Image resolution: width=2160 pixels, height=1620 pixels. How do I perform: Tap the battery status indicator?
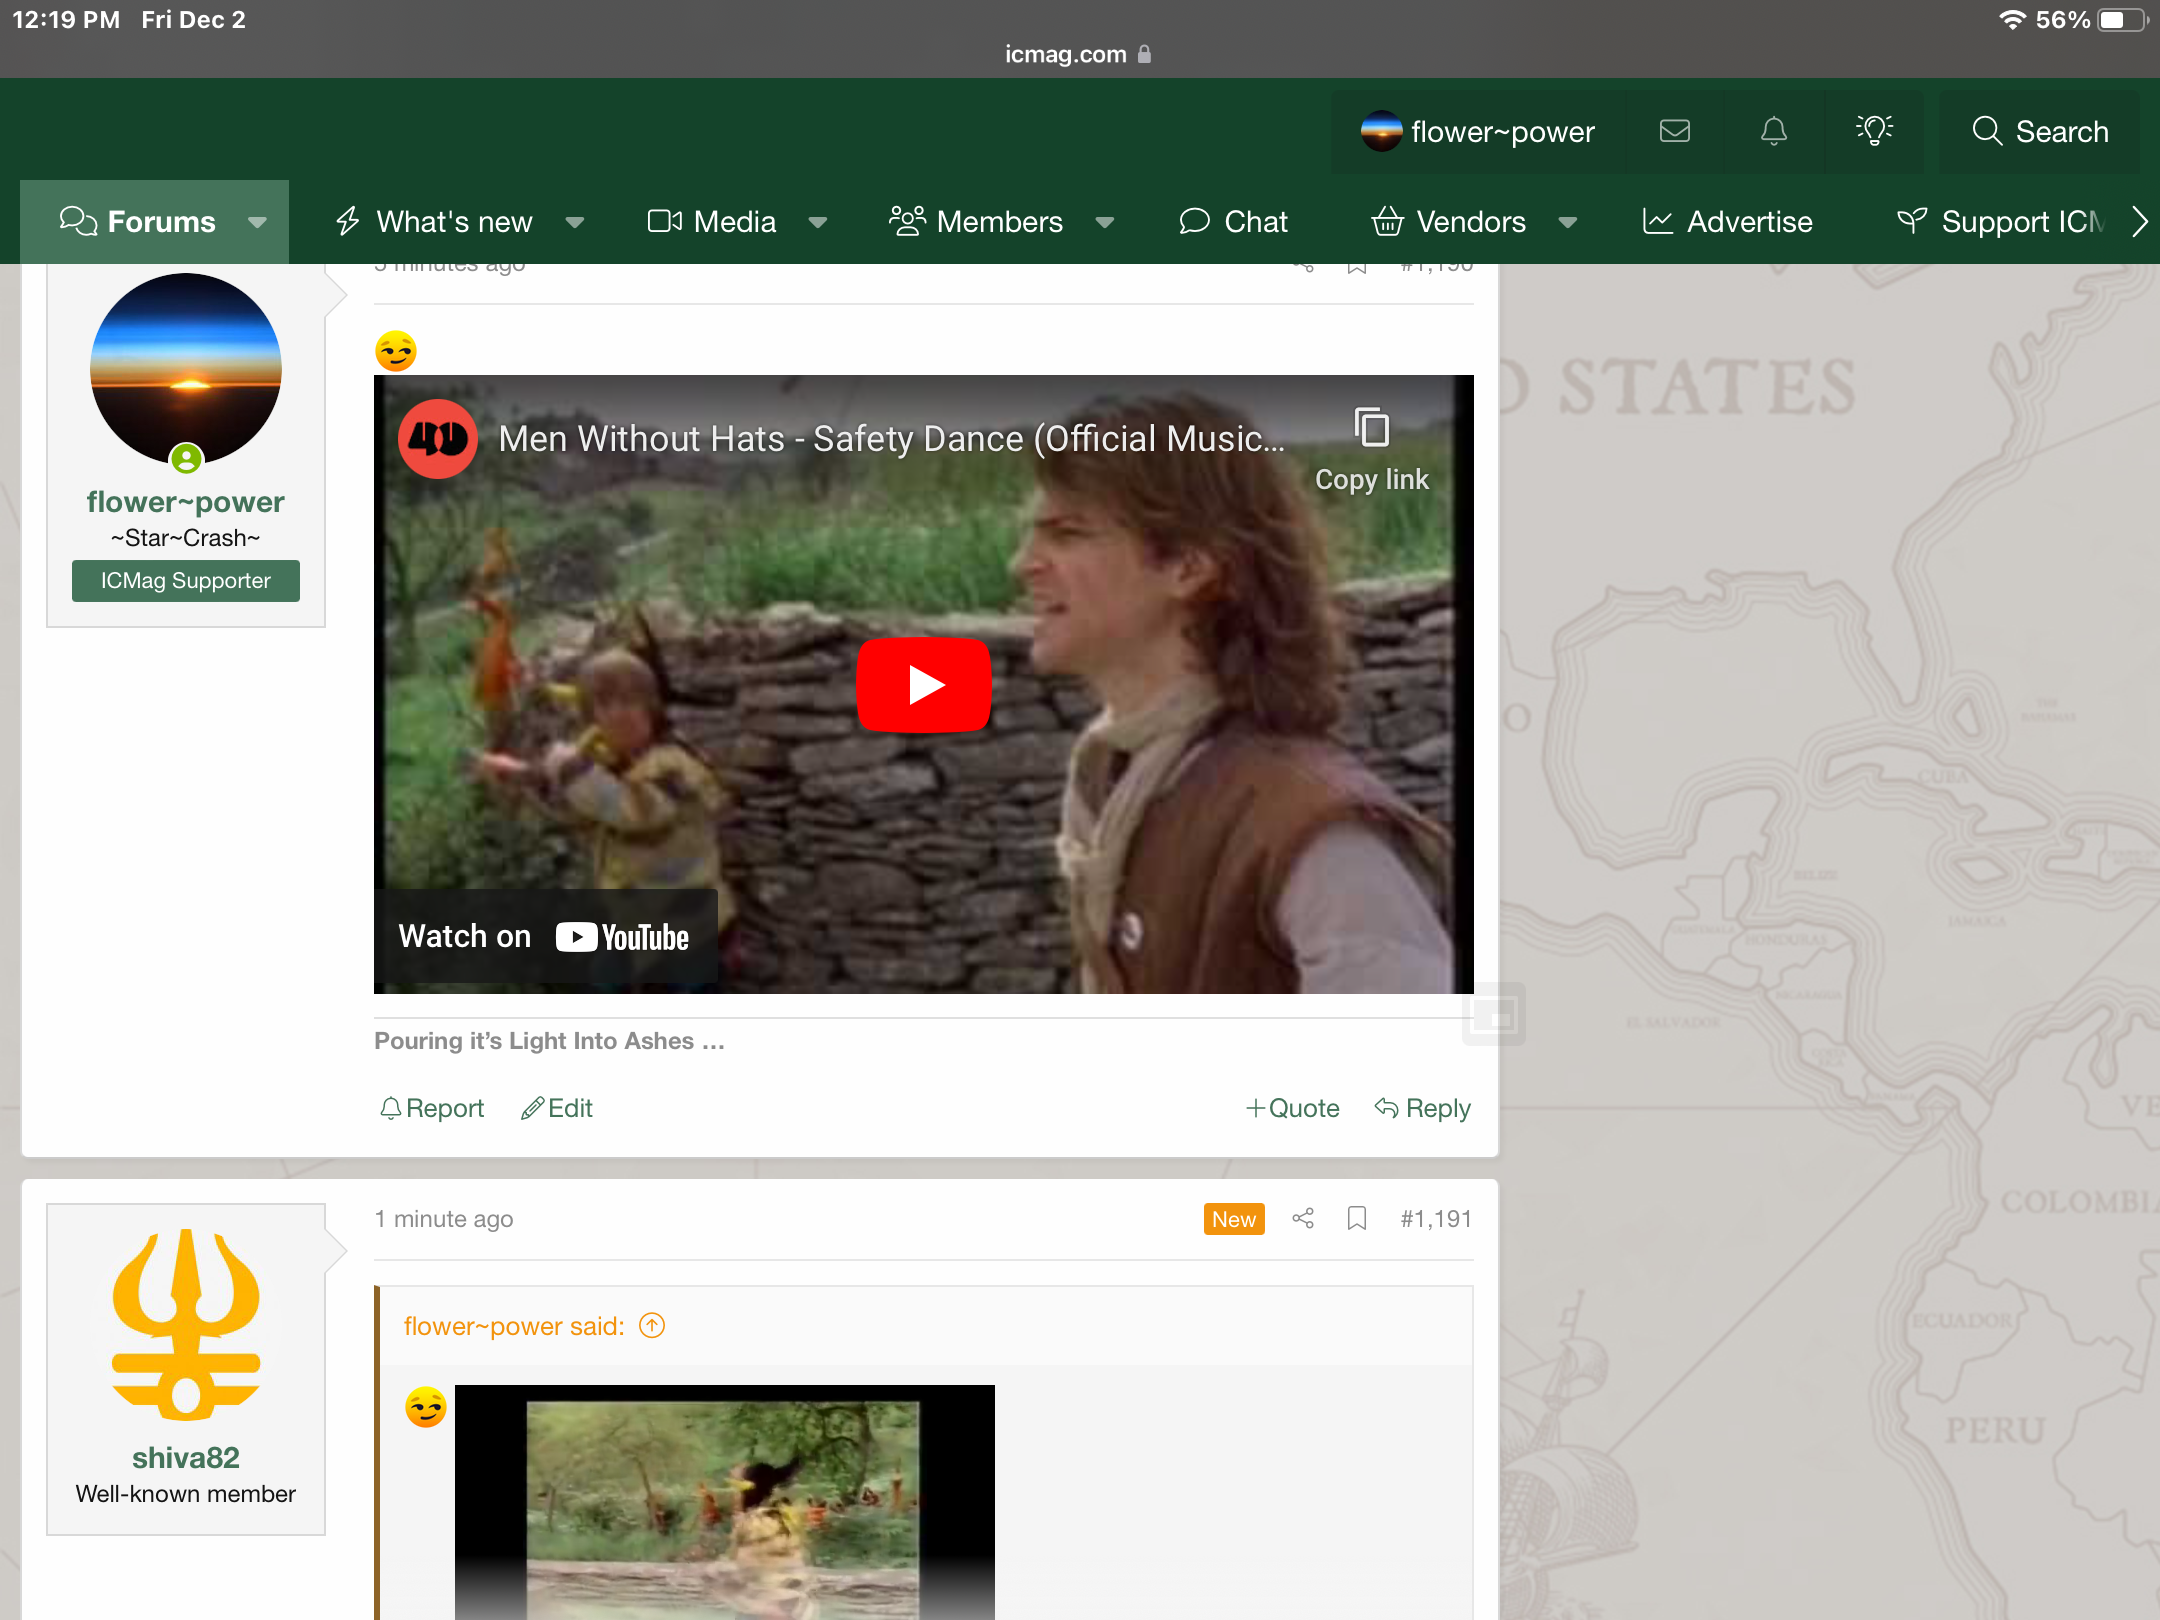[x=2123, y=19]
